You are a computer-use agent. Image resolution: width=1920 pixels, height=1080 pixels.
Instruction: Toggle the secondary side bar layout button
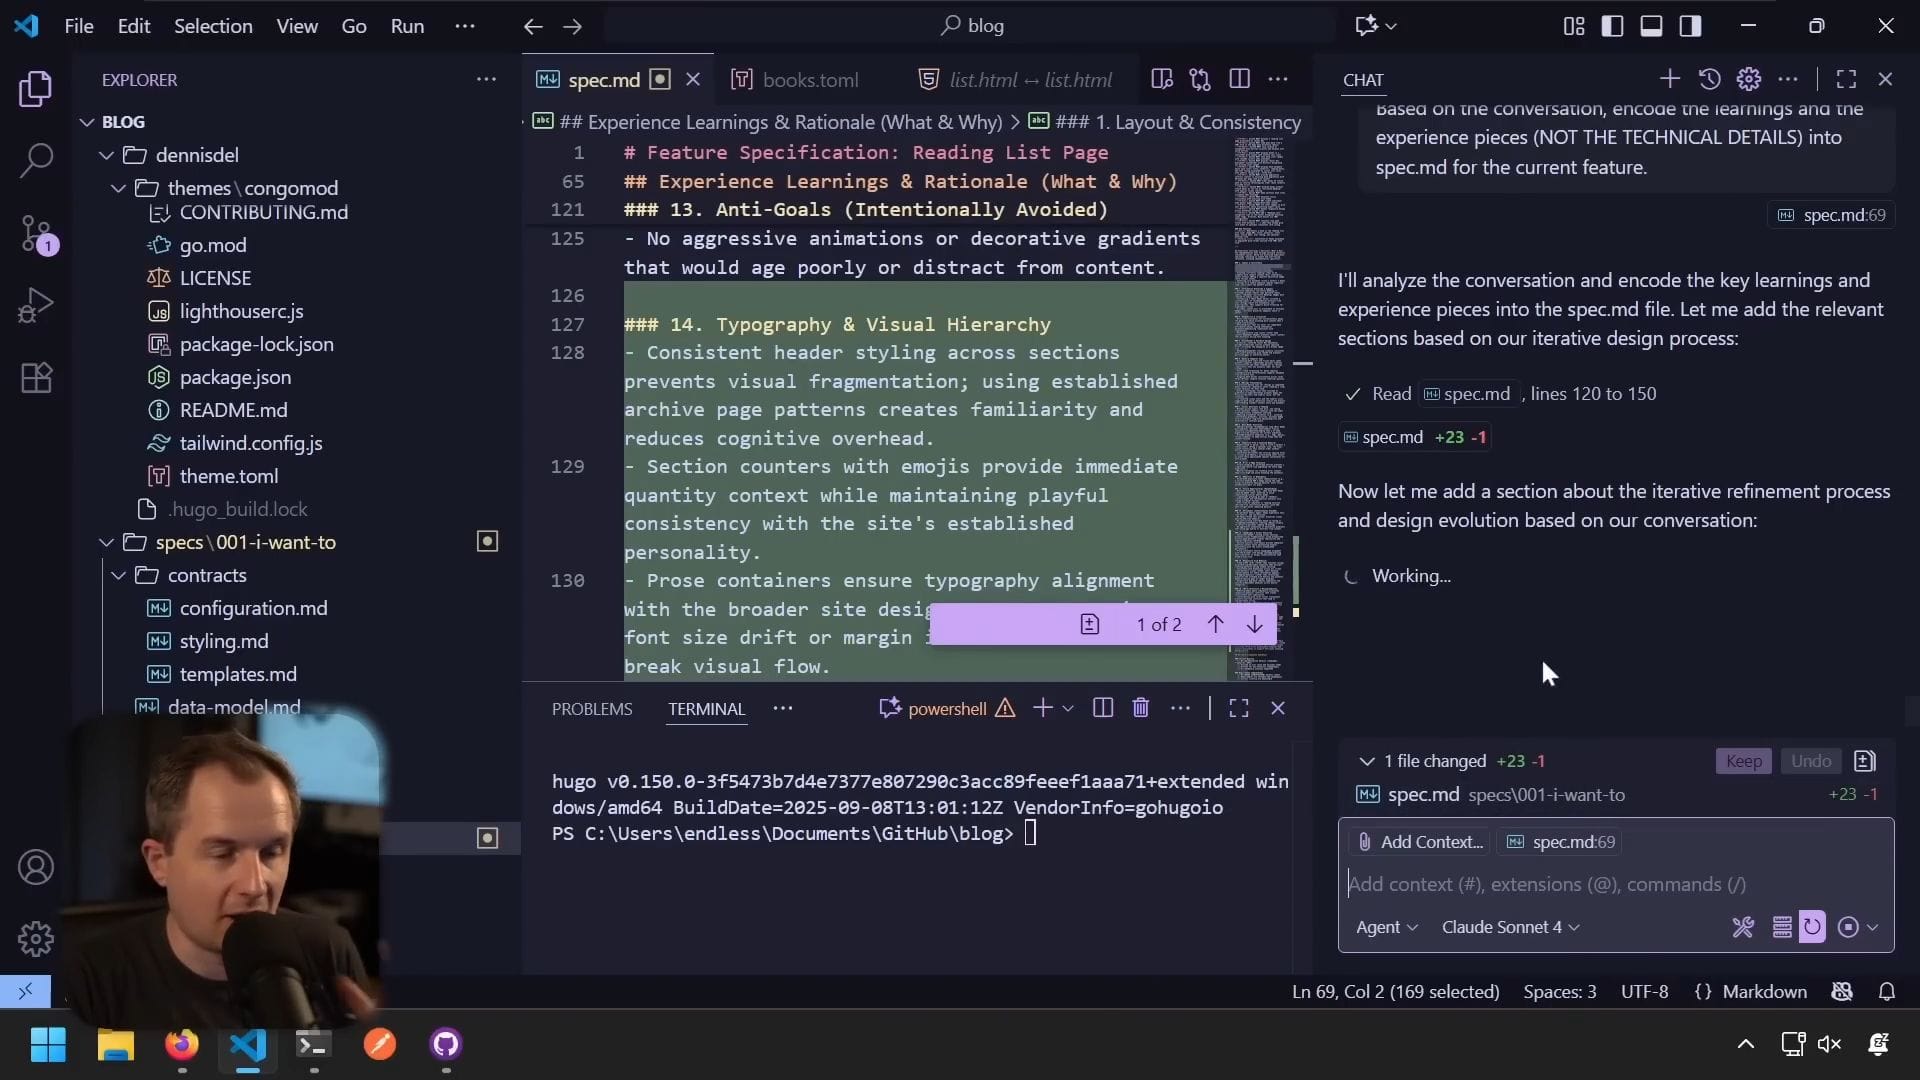[x=1690, y=26]
